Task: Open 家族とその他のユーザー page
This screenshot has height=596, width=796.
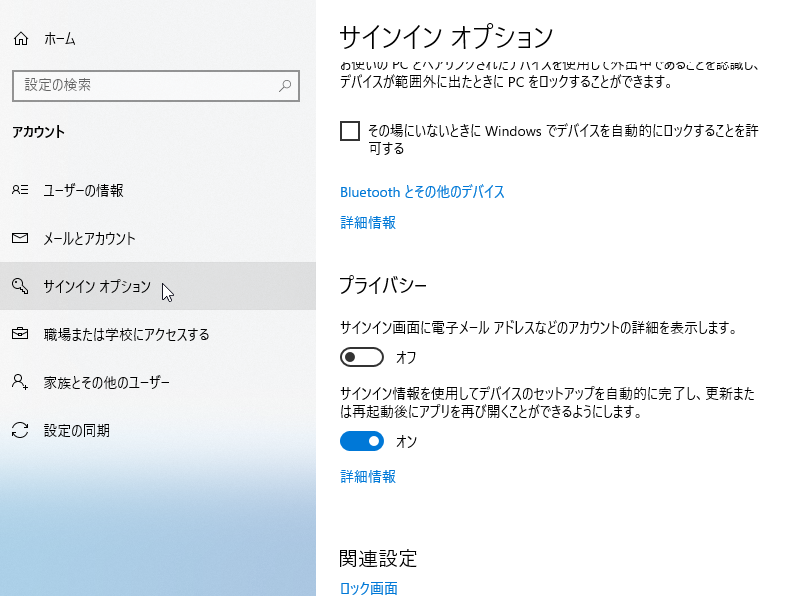Action: click(158, 382)
